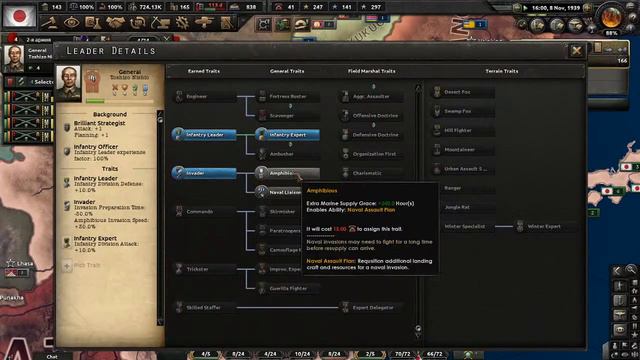640x360 pixels.
Task: Close the Leader Details window
Action: tap(576, 51)
